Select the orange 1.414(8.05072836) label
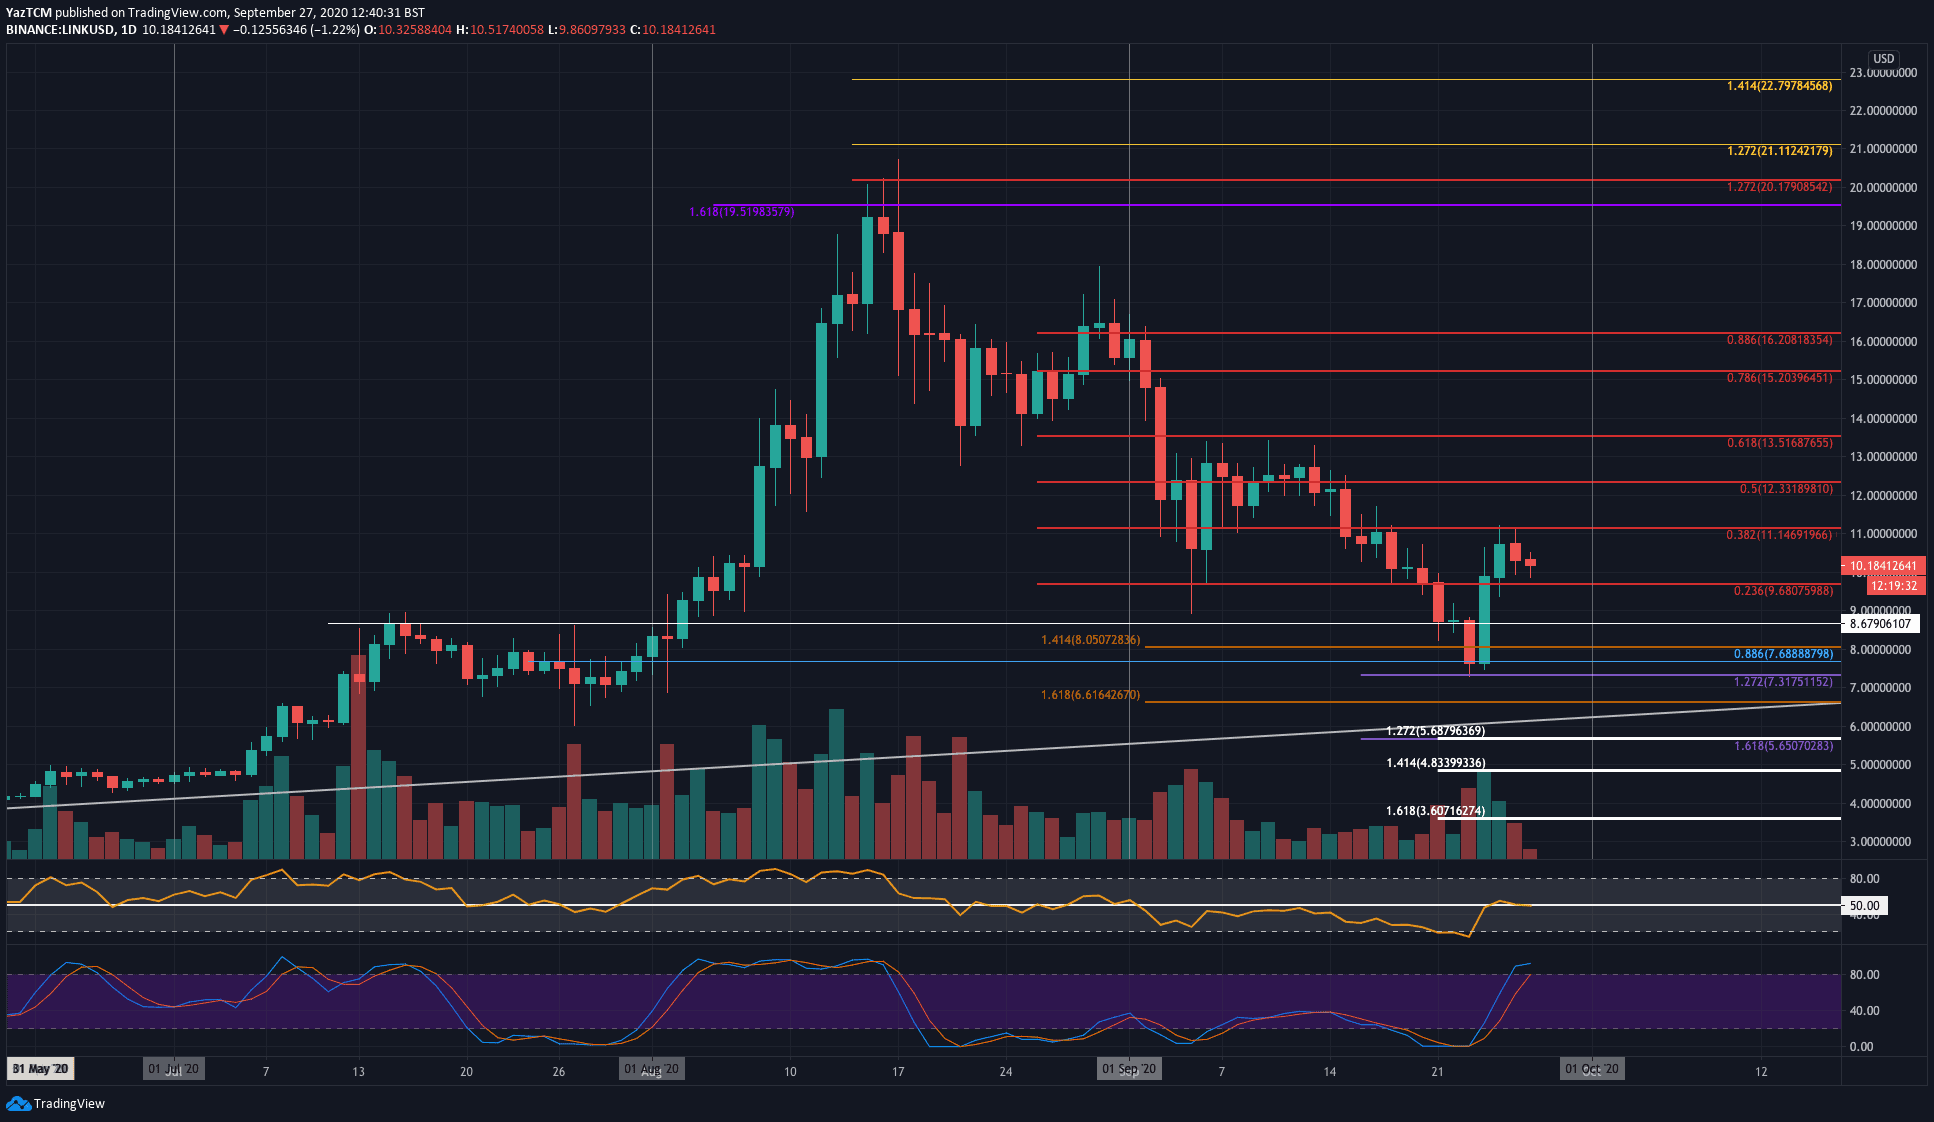Screen dimensions: 1934x1122 [x=1090, y=640]
